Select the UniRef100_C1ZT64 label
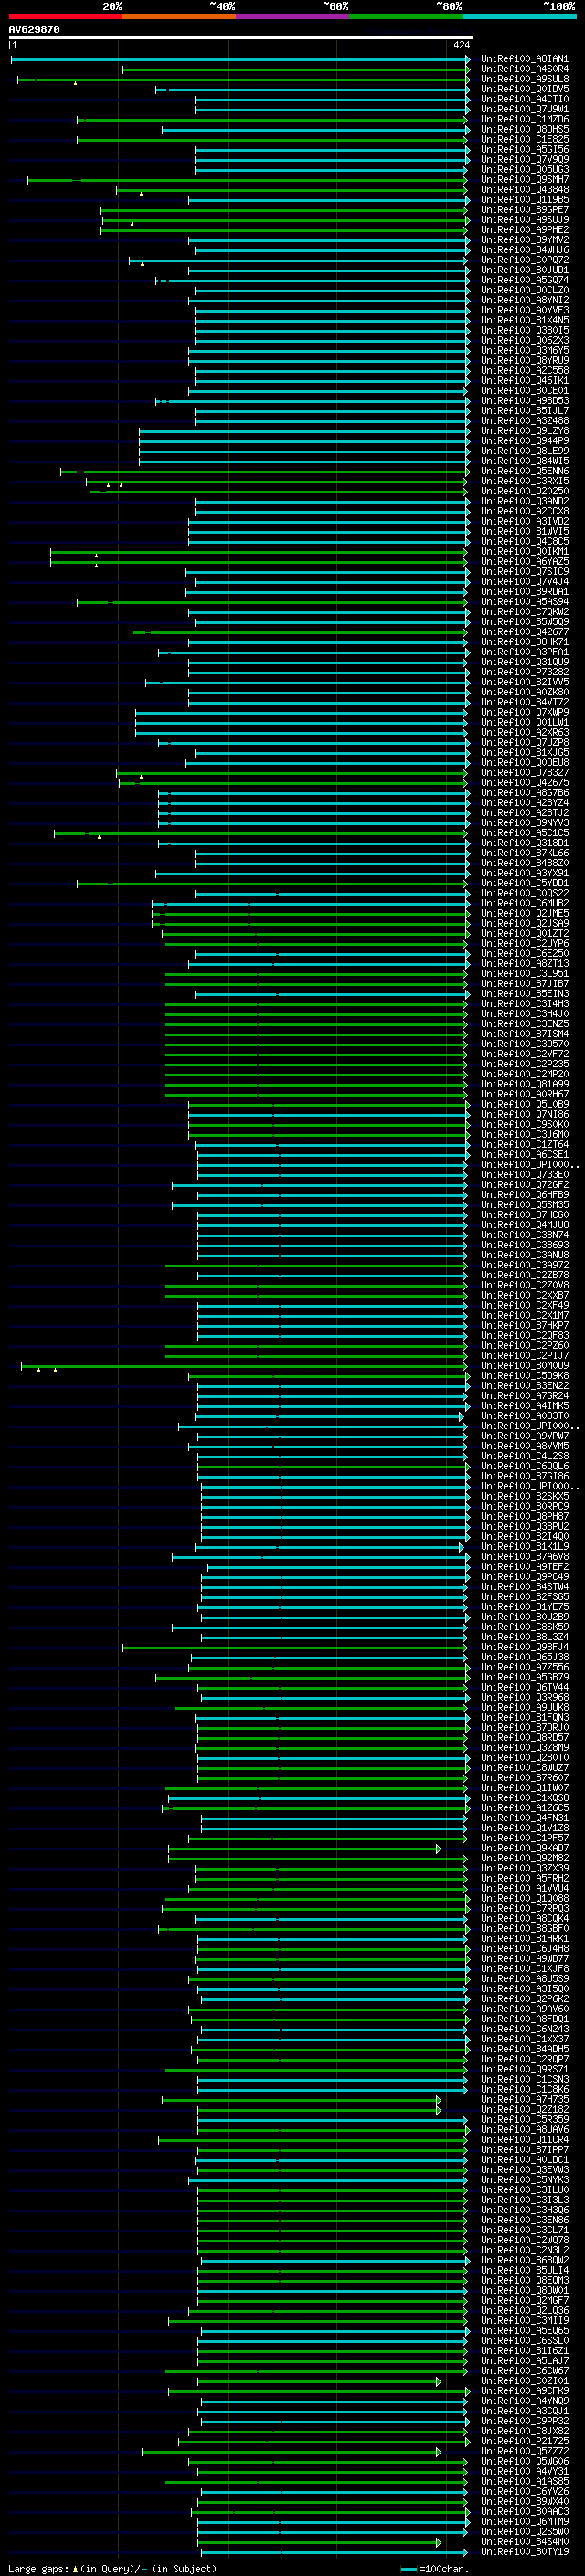 (x=525, y=1144)
